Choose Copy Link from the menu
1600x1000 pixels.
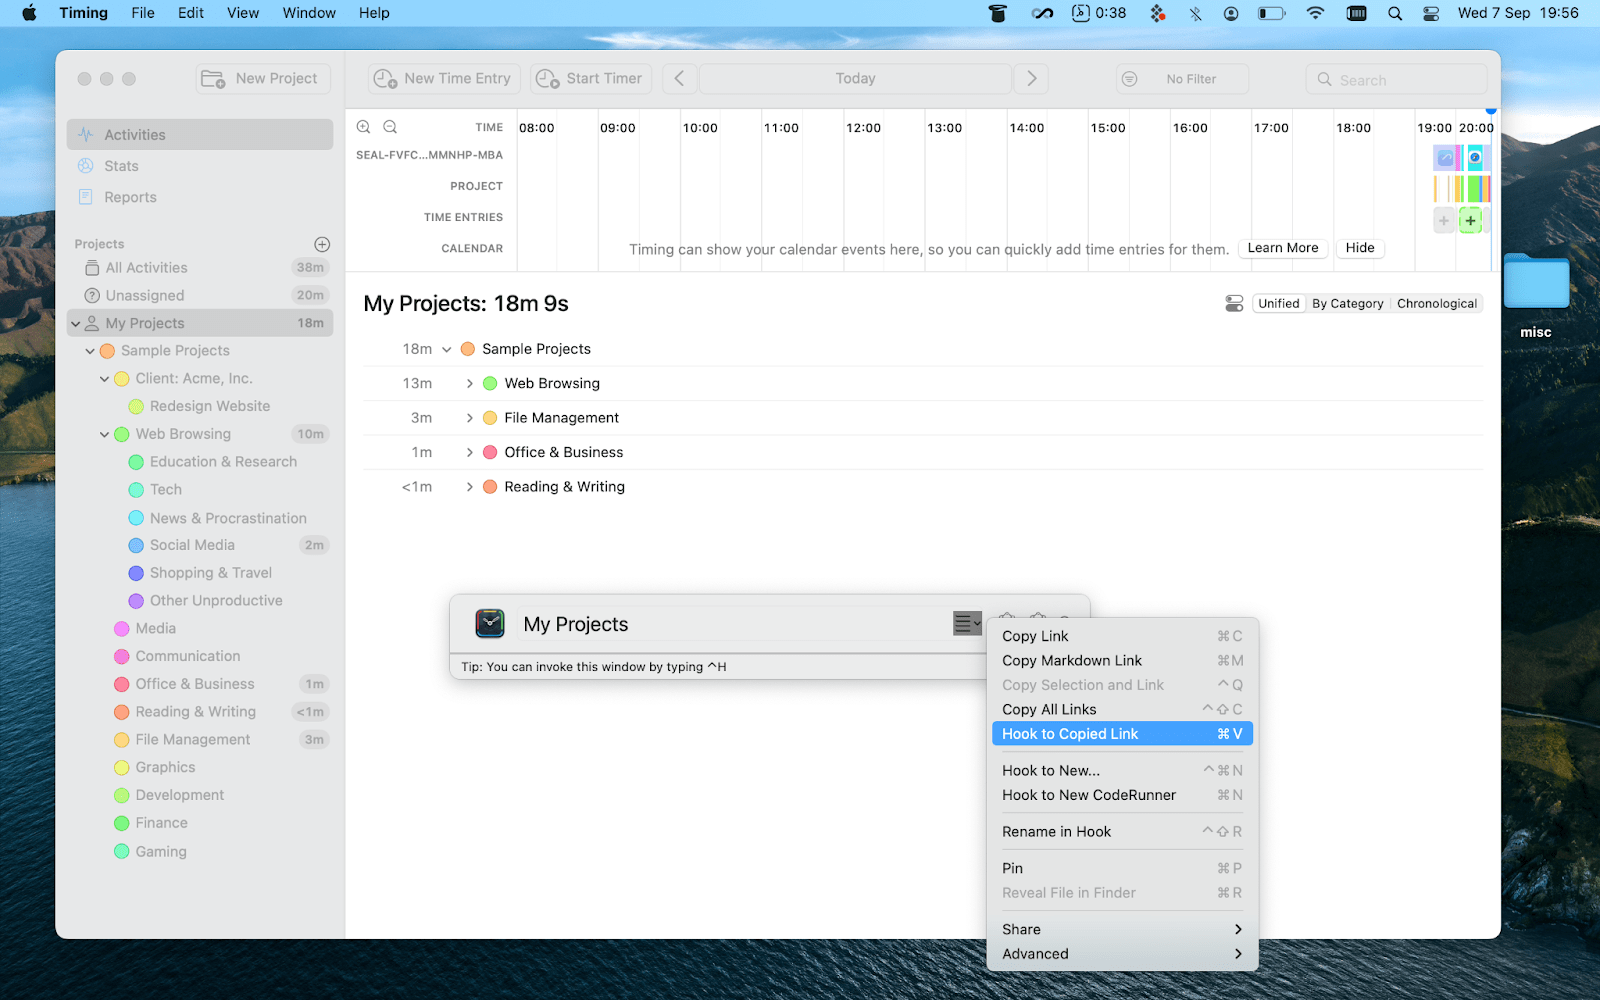tap(1122, 636)
